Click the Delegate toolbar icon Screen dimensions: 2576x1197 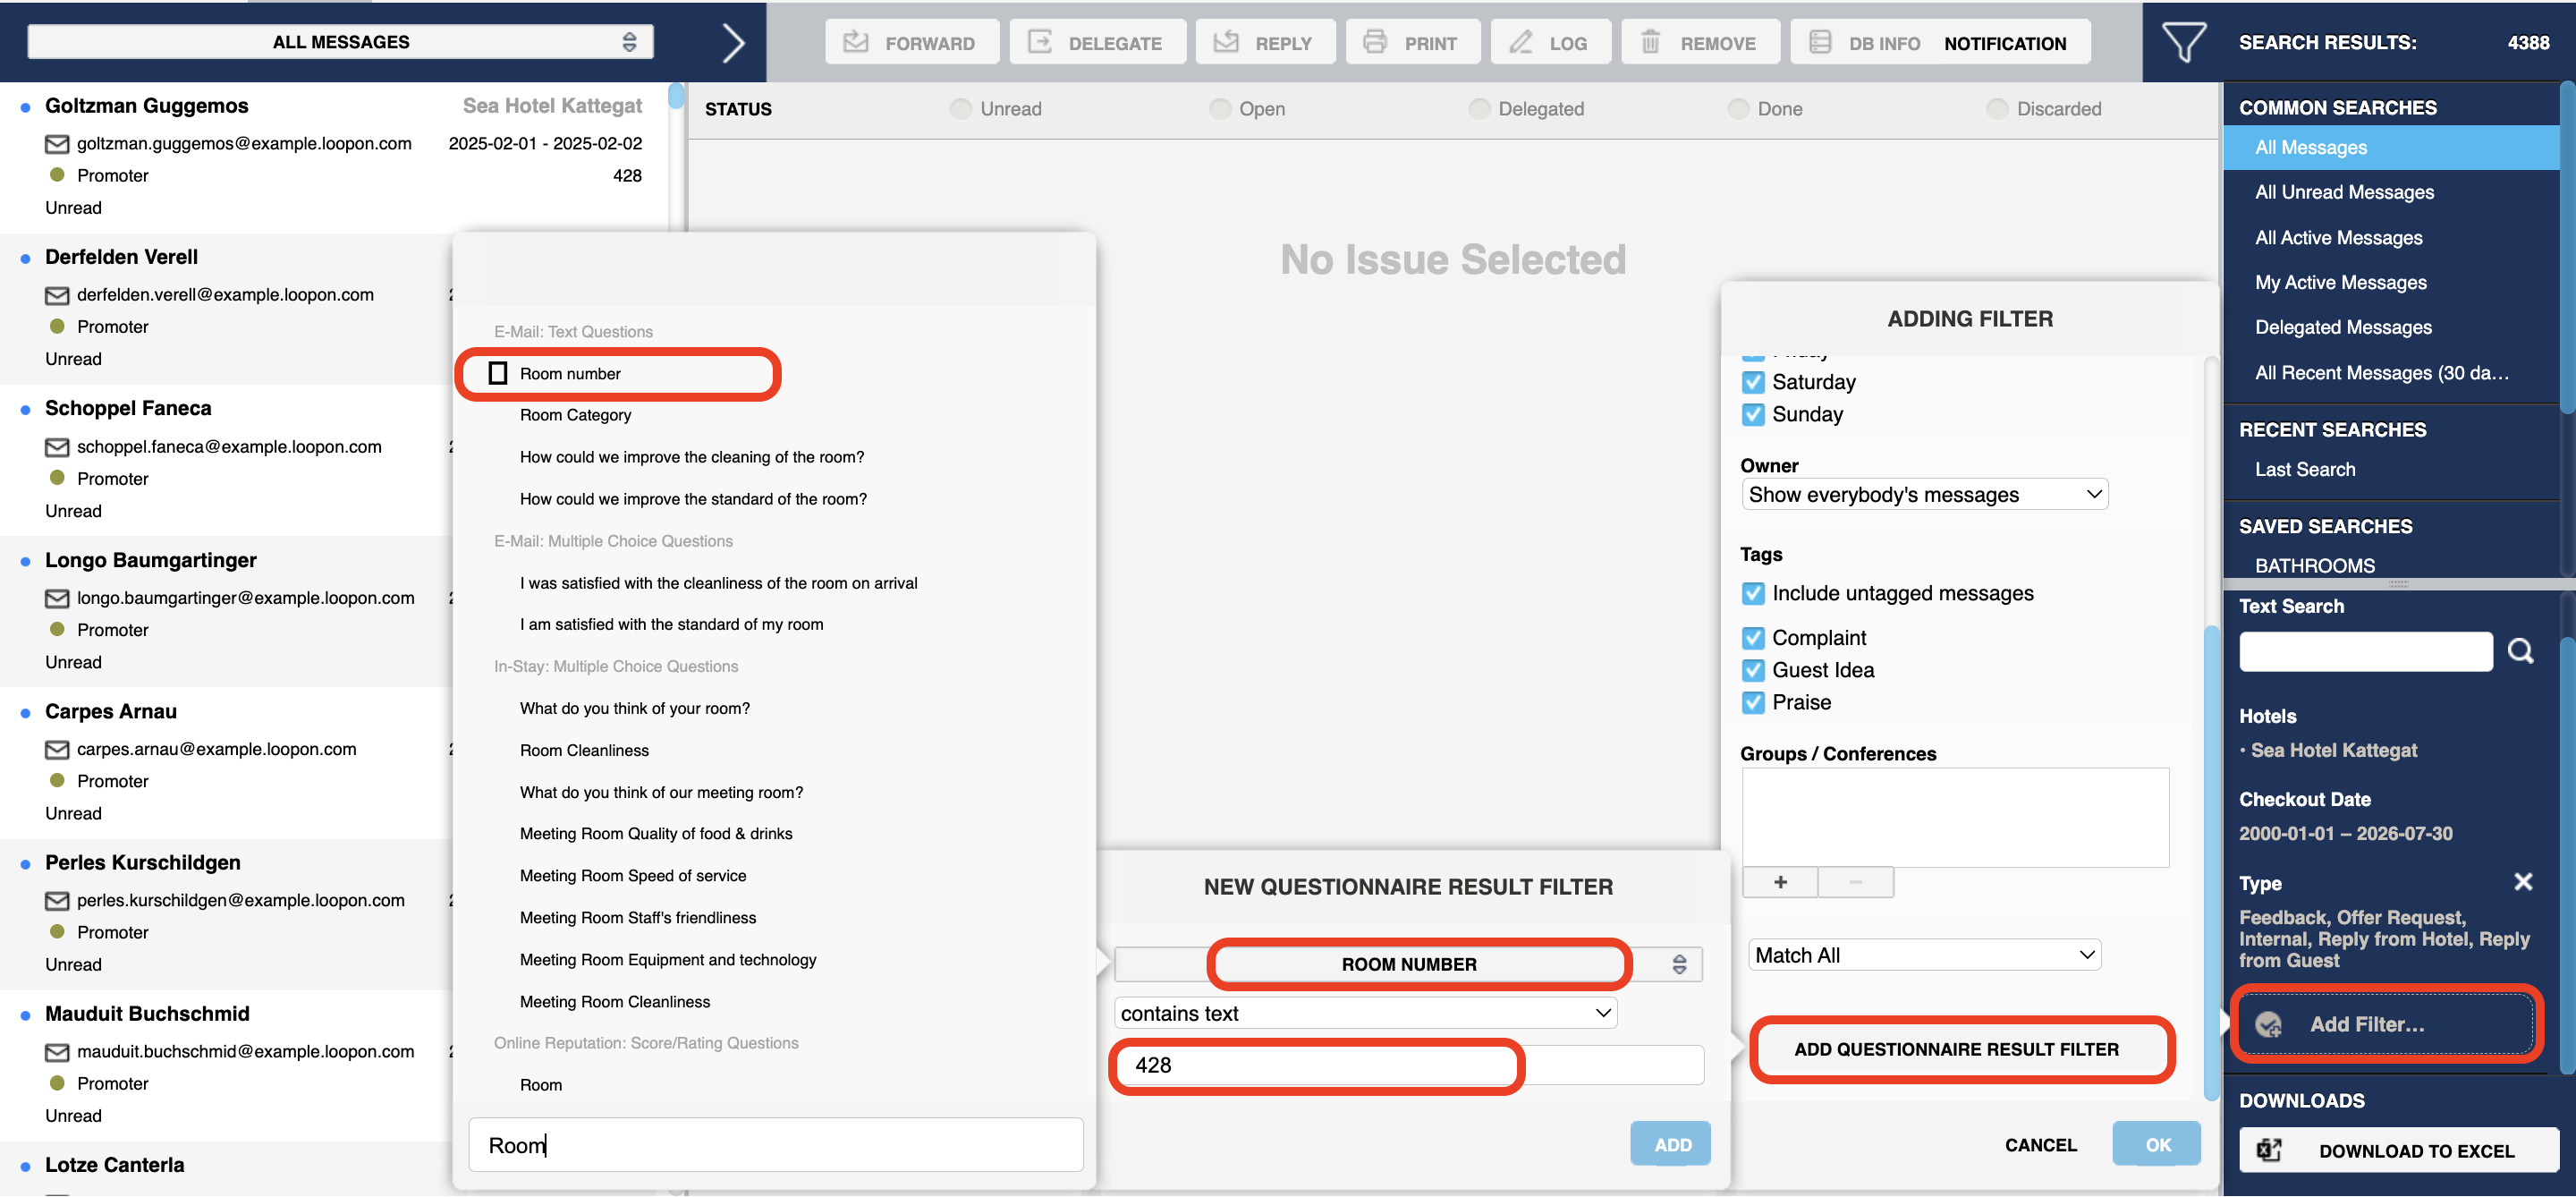1040,42
